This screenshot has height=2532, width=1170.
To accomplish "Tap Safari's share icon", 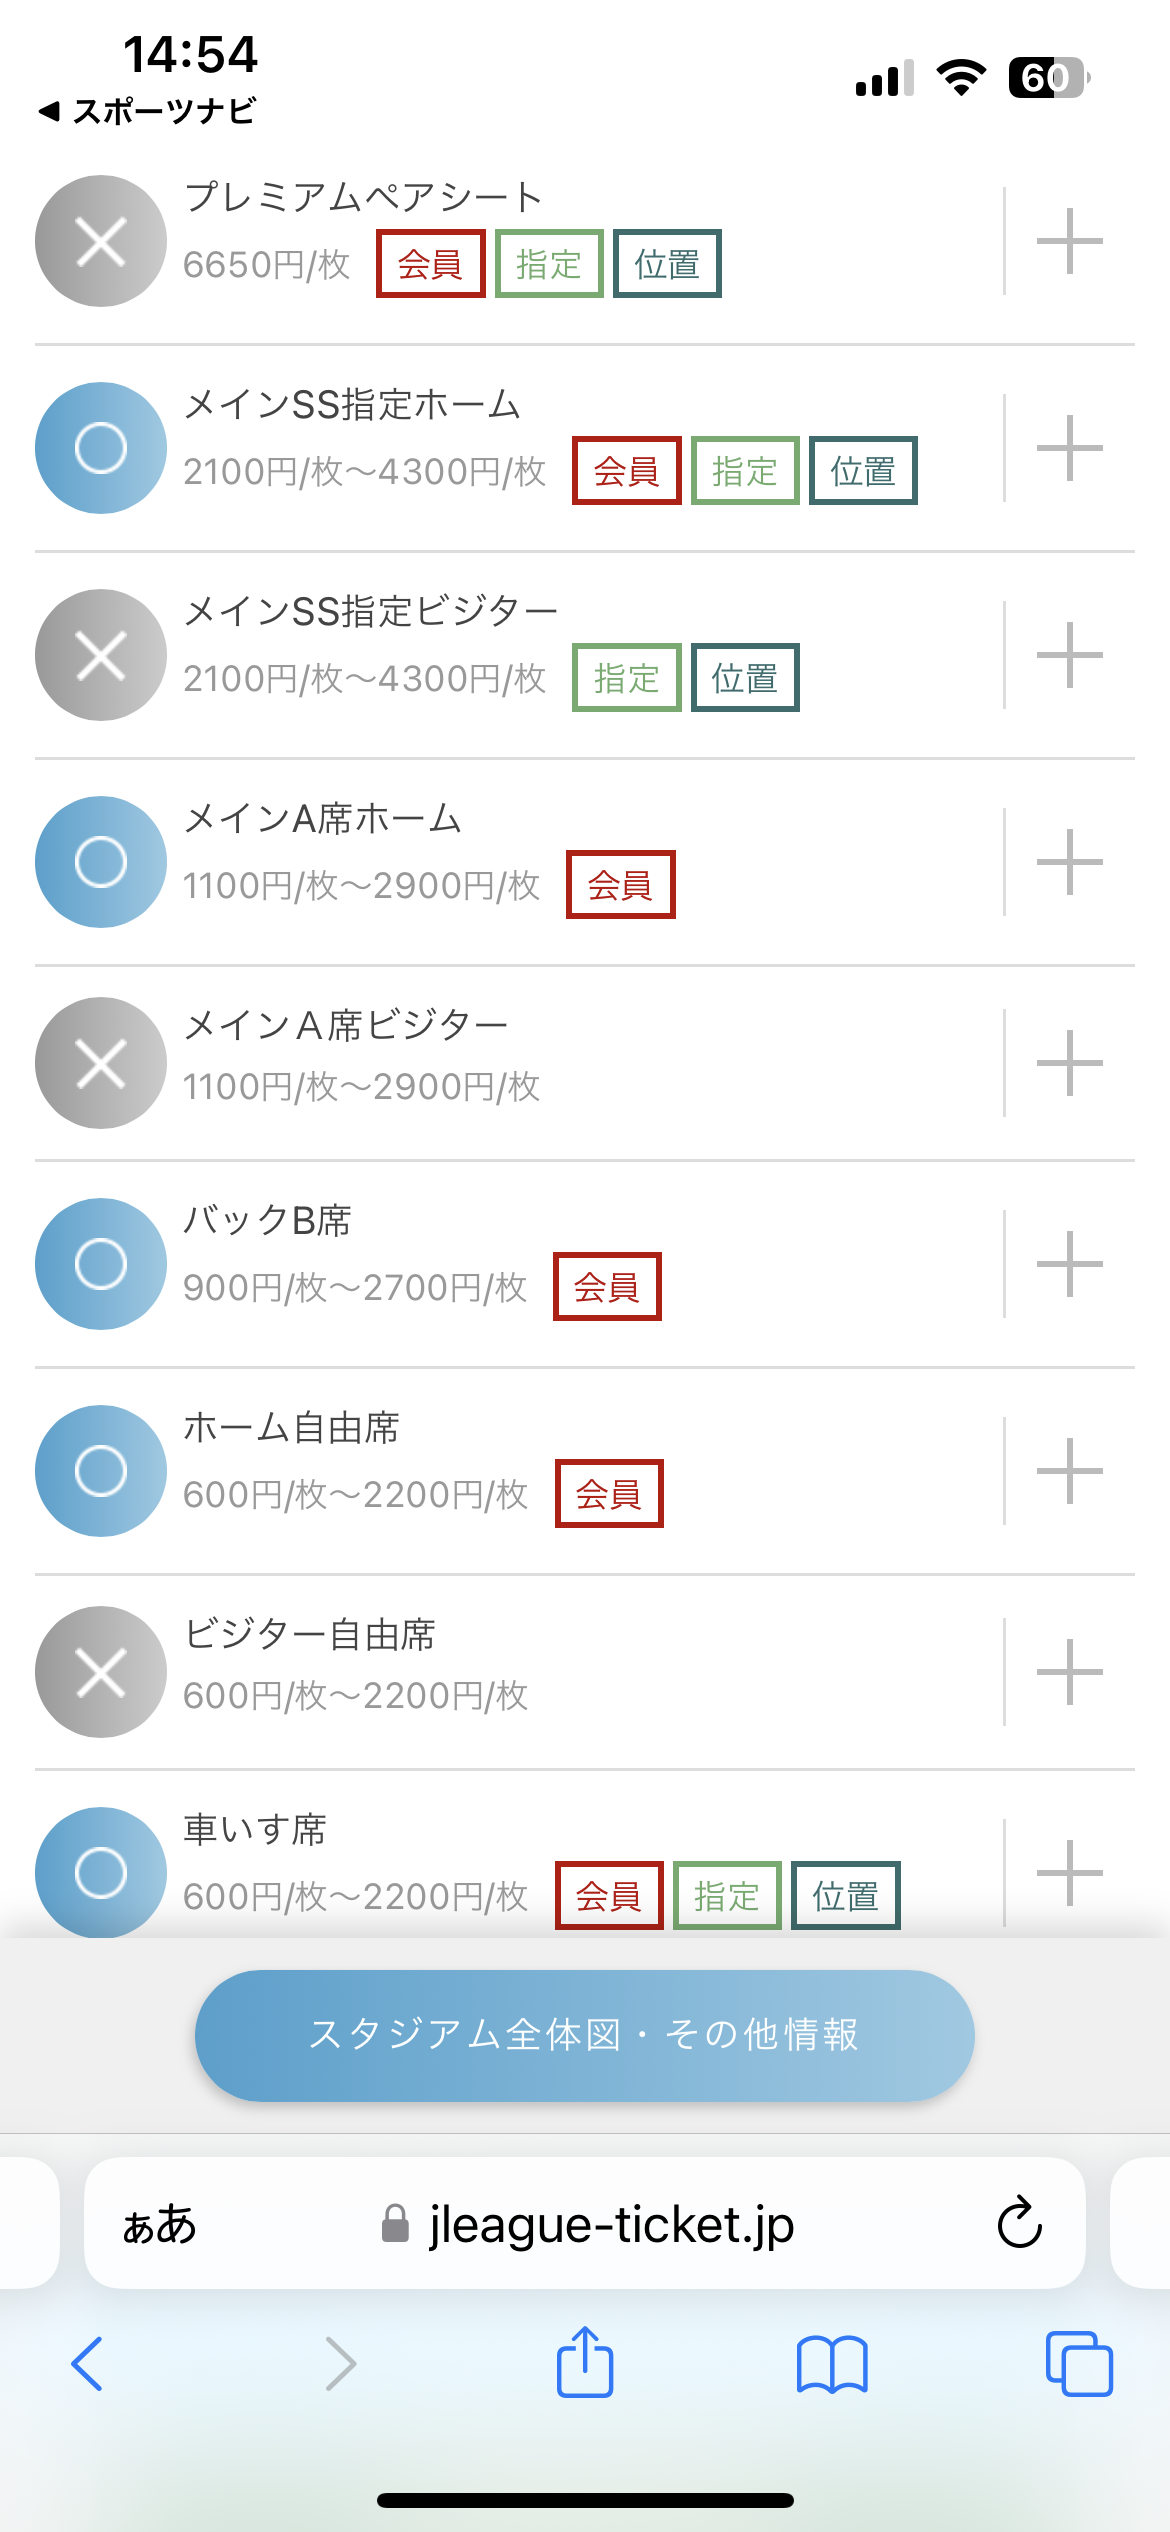I will pos(585,2364).
